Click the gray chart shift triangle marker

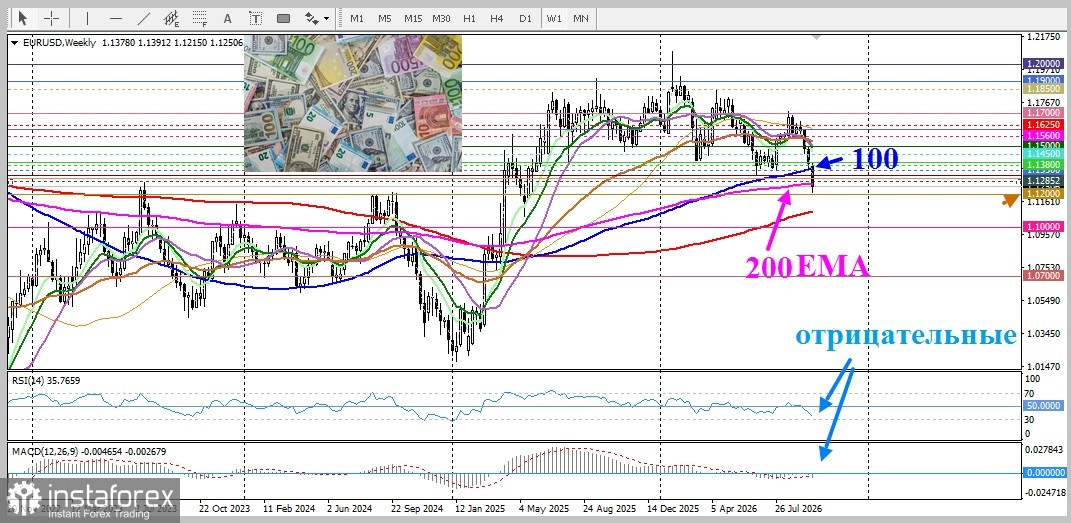[816, 37]
